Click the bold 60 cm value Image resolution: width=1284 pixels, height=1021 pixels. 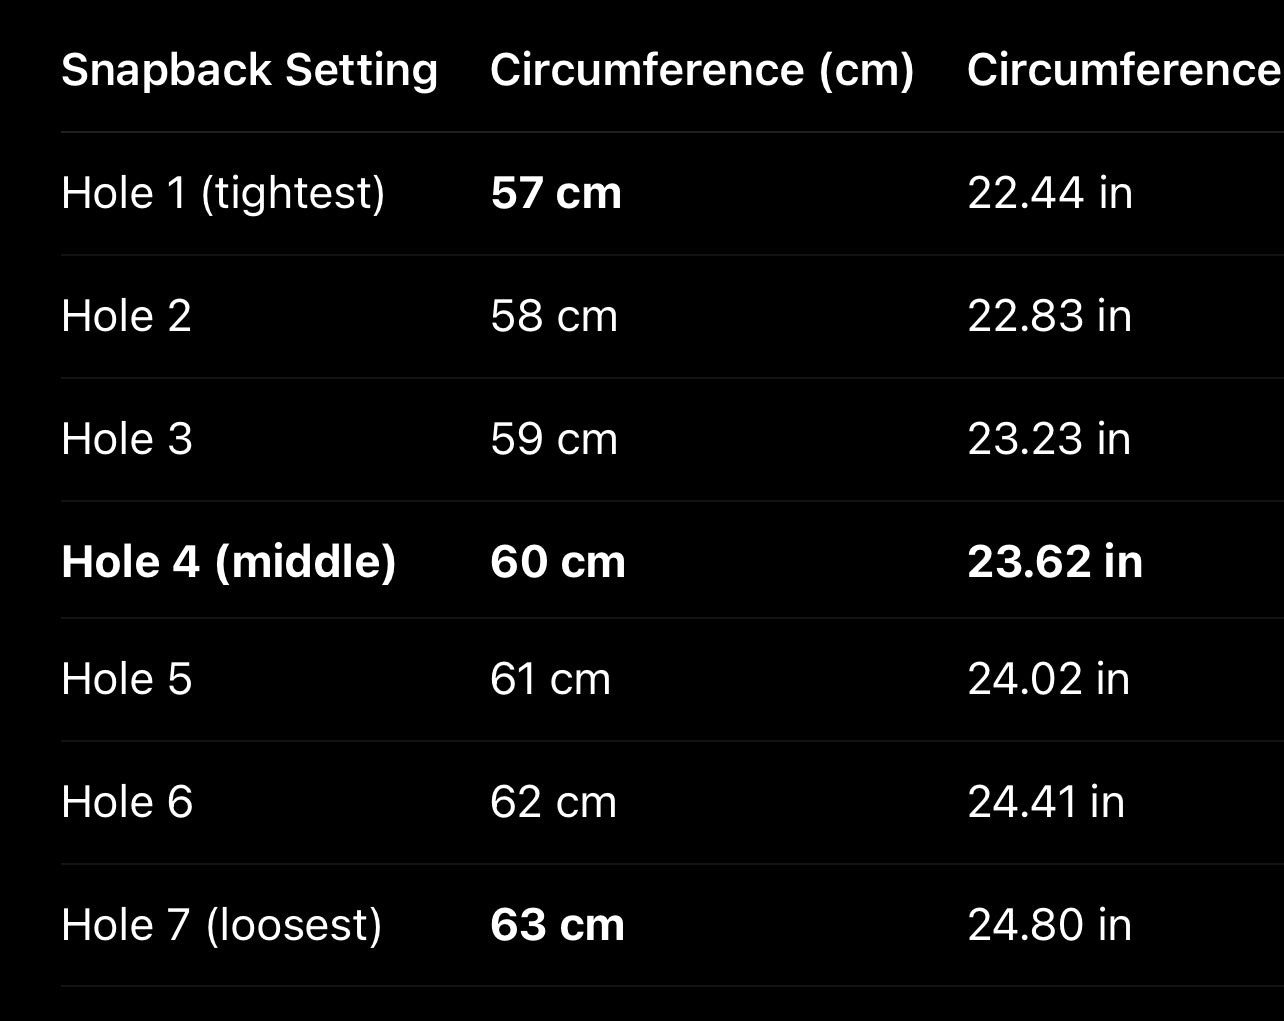coord(558,561)
